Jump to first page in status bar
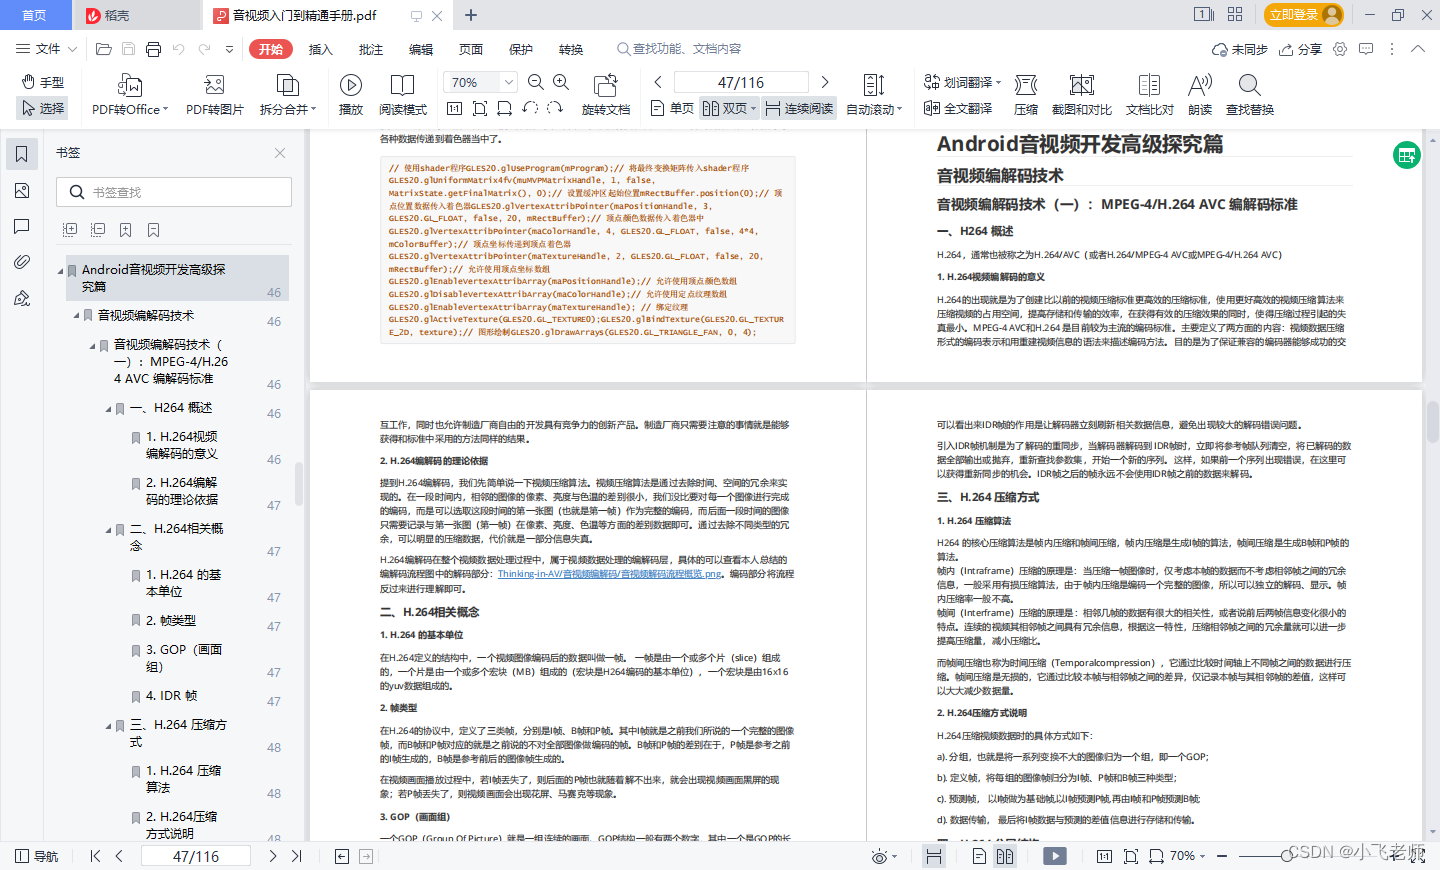Screen dimensions: 1440x870 [x=95, y=856]
